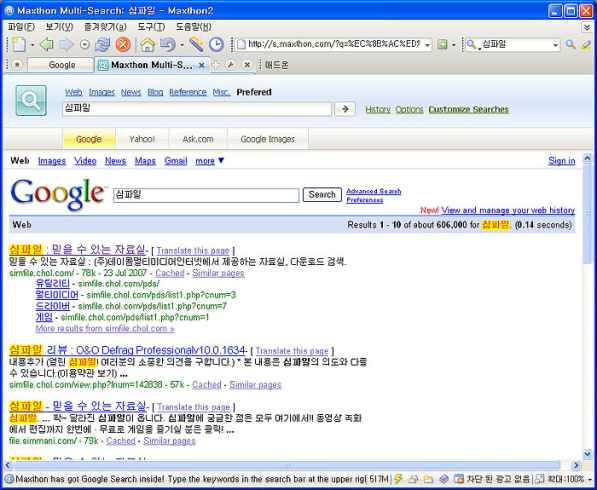The width and height of the screenshot is (597, 490).
Task: Switch to the Google tab
Action: pos(61,65)
